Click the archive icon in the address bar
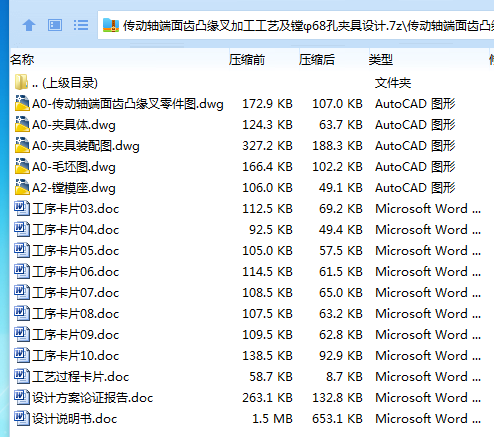This screenshot has height=437, width=494. click(111, 25)
